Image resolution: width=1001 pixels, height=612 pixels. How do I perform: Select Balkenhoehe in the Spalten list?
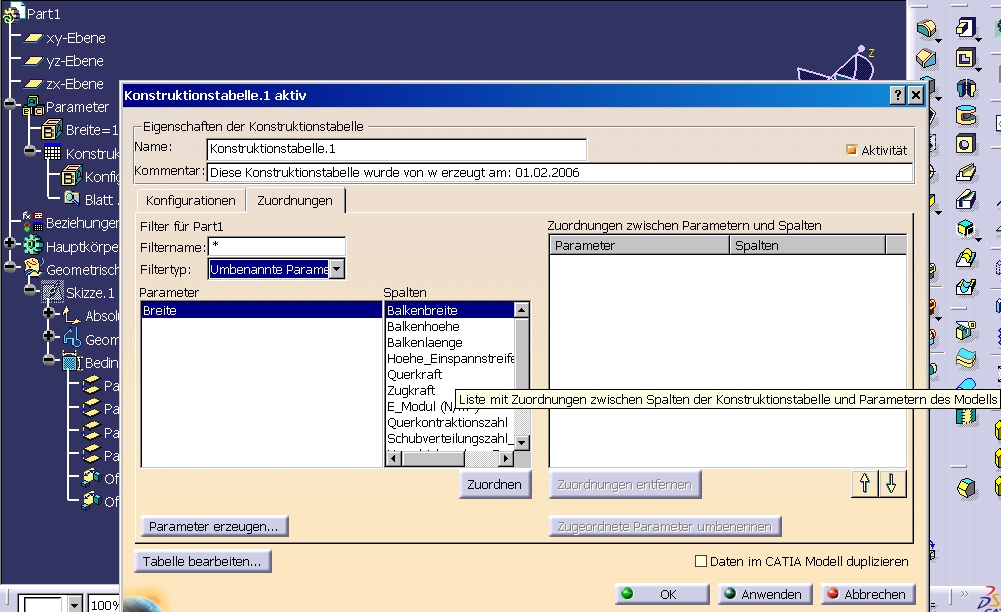click(x=450, y=327)
